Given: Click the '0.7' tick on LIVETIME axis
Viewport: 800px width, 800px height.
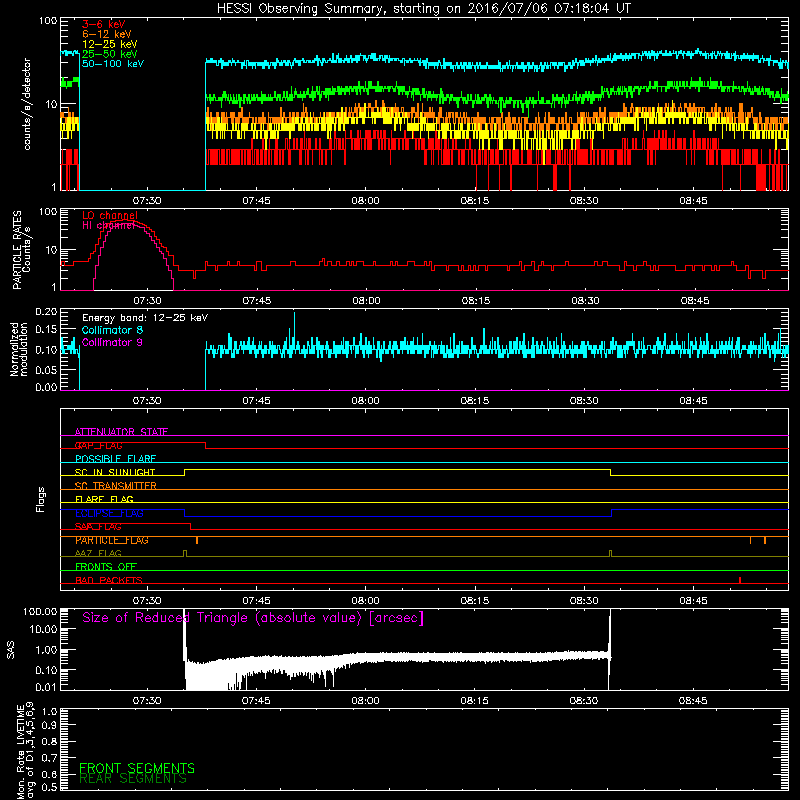Looking at the screenshot, I should click(49, 758).
